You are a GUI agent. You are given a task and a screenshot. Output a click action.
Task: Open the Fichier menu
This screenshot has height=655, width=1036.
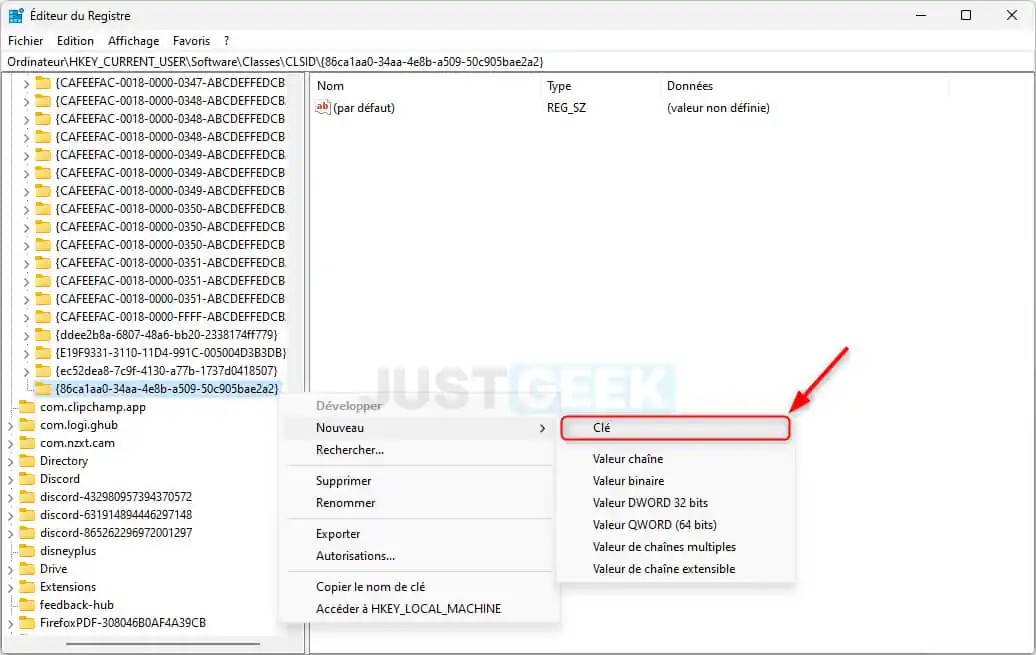point(25,41)
